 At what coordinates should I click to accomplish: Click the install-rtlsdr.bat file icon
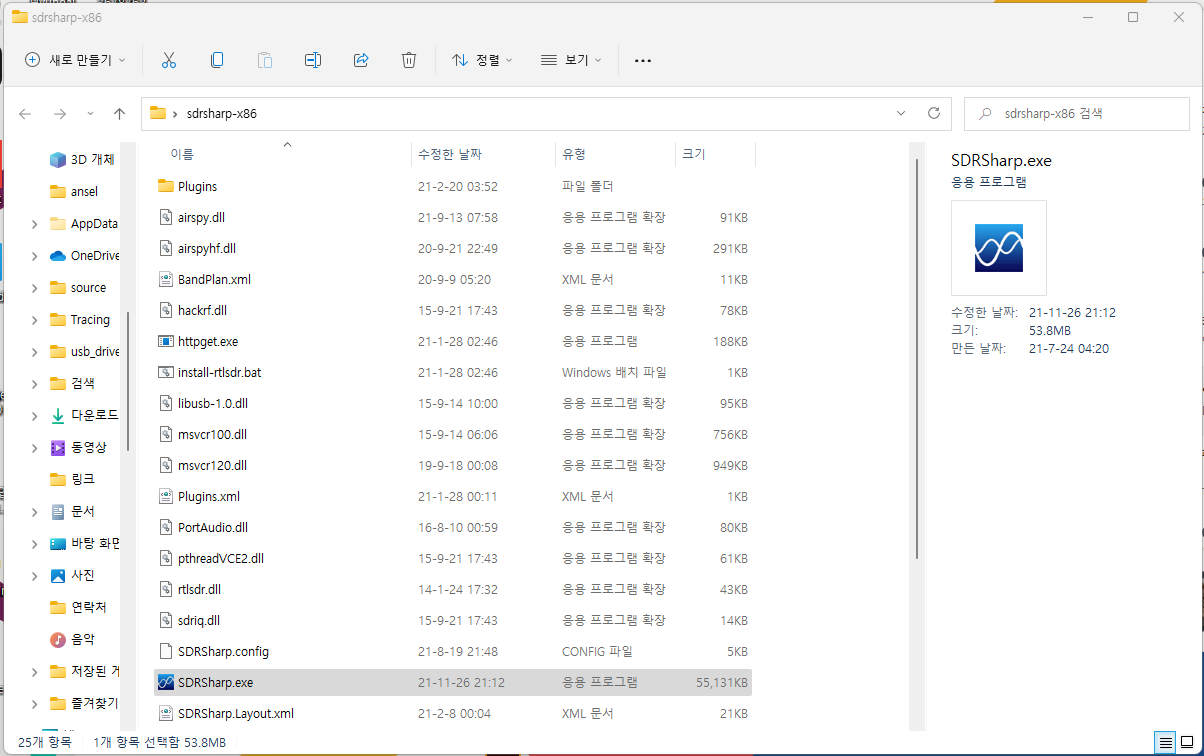166,372
